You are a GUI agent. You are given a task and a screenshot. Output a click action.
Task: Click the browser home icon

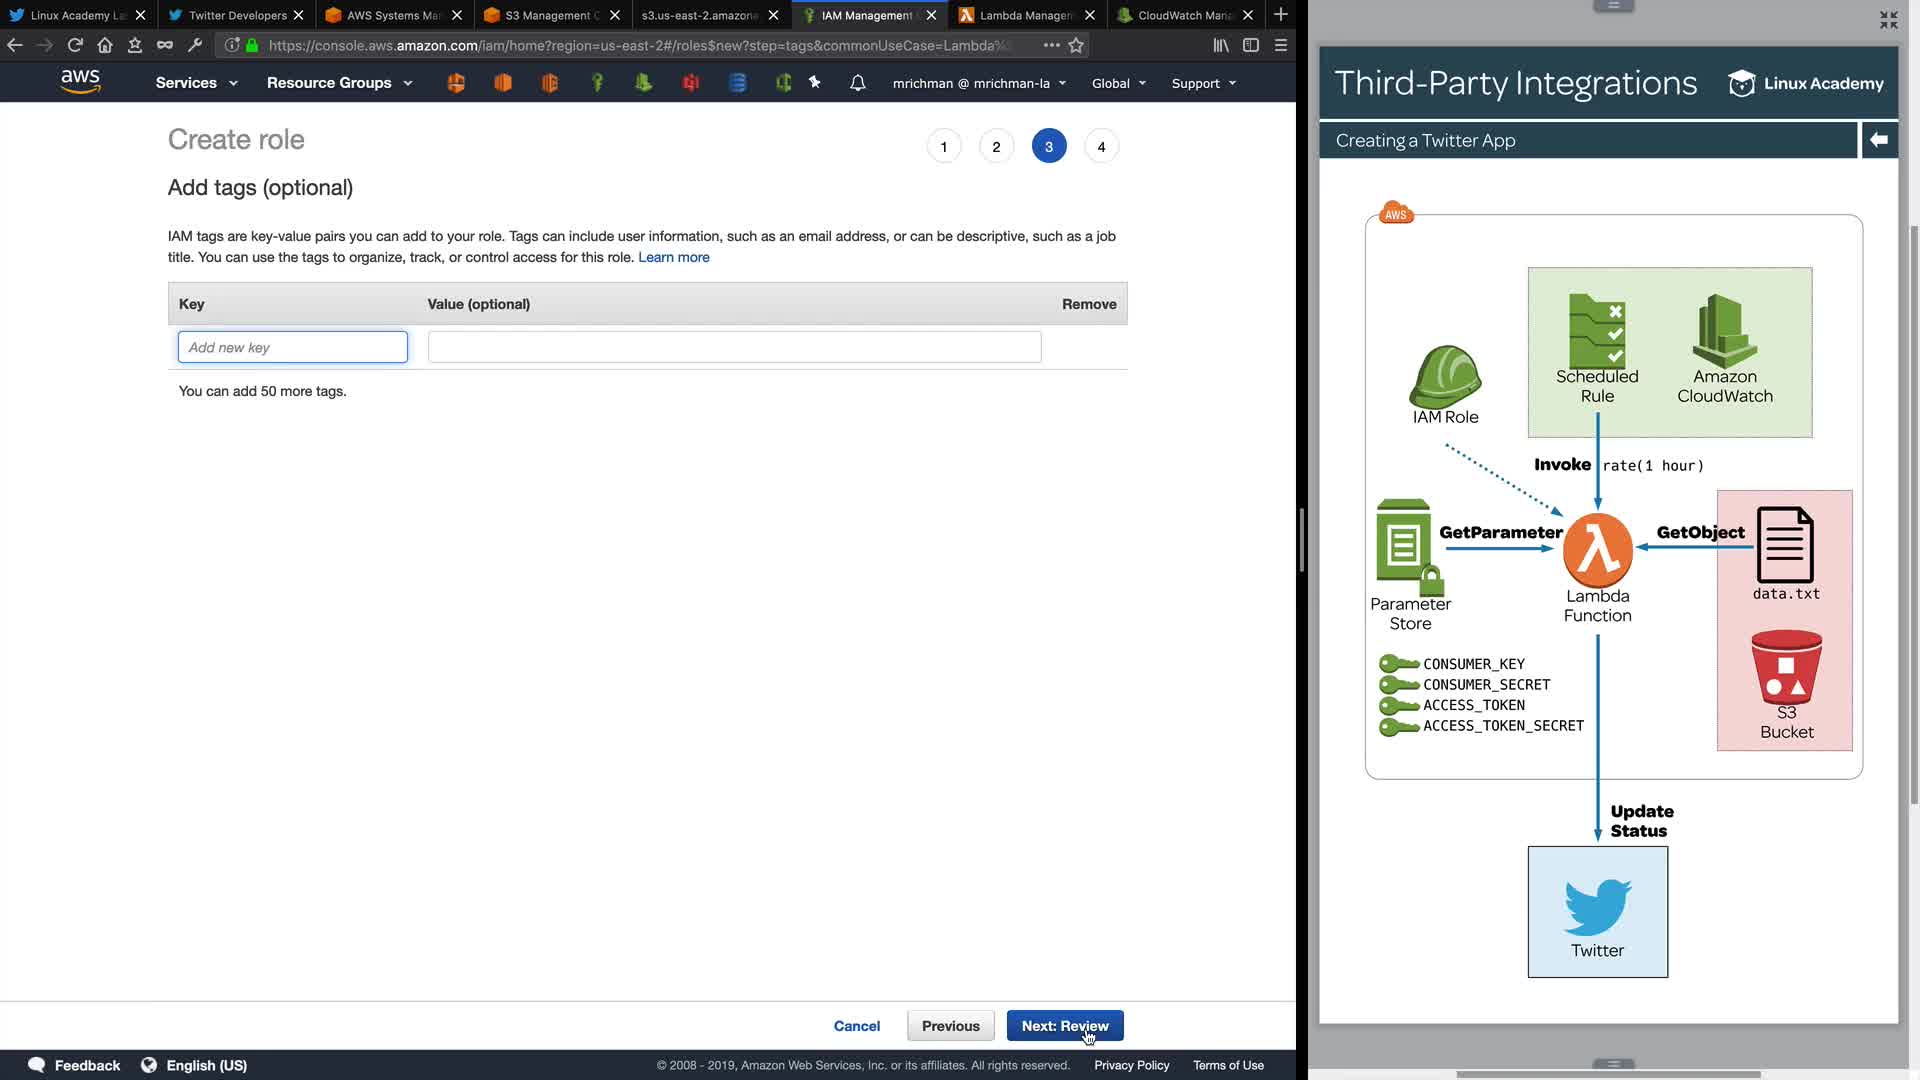[105, 45]
